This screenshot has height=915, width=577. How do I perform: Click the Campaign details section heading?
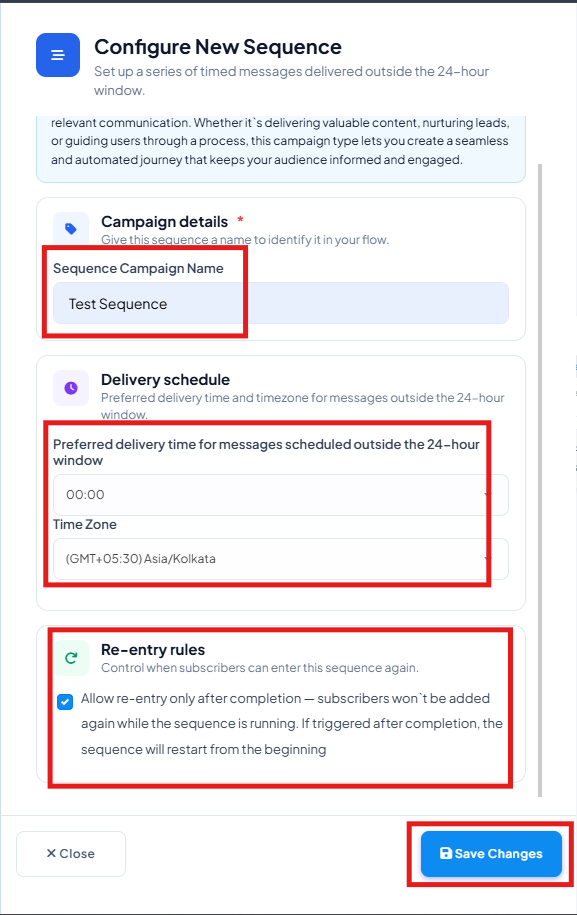point(165,222)
